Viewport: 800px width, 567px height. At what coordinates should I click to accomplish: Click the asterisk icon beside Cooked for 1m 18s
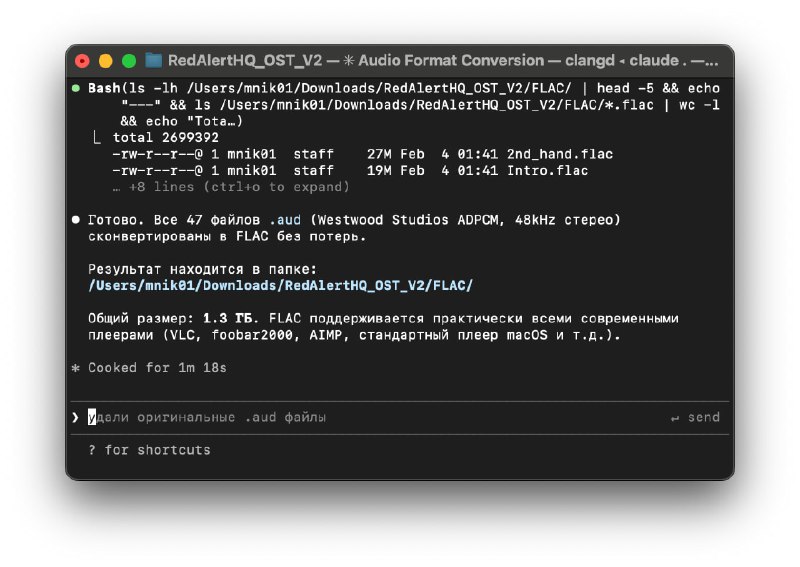click(x=76, y=368)
